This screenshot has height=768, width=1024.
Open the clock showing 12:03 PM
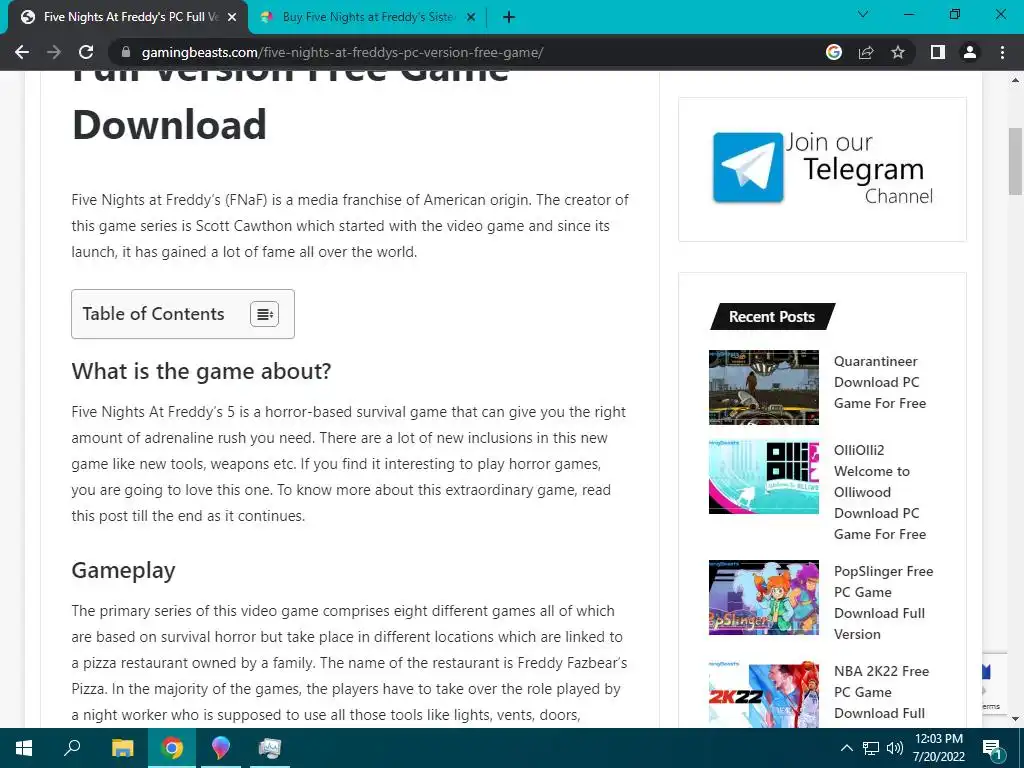coord(938,748)
